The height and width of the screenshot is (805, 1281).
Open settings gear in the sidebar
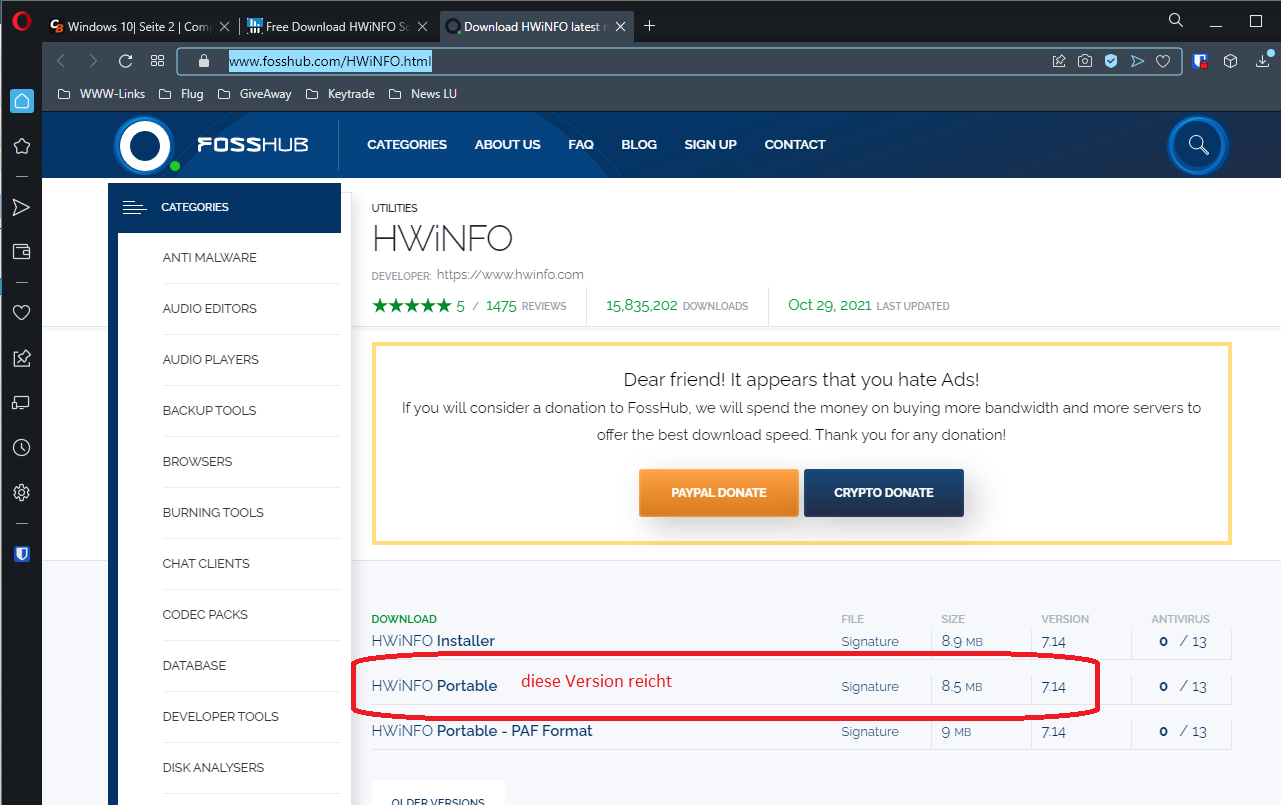21,493
